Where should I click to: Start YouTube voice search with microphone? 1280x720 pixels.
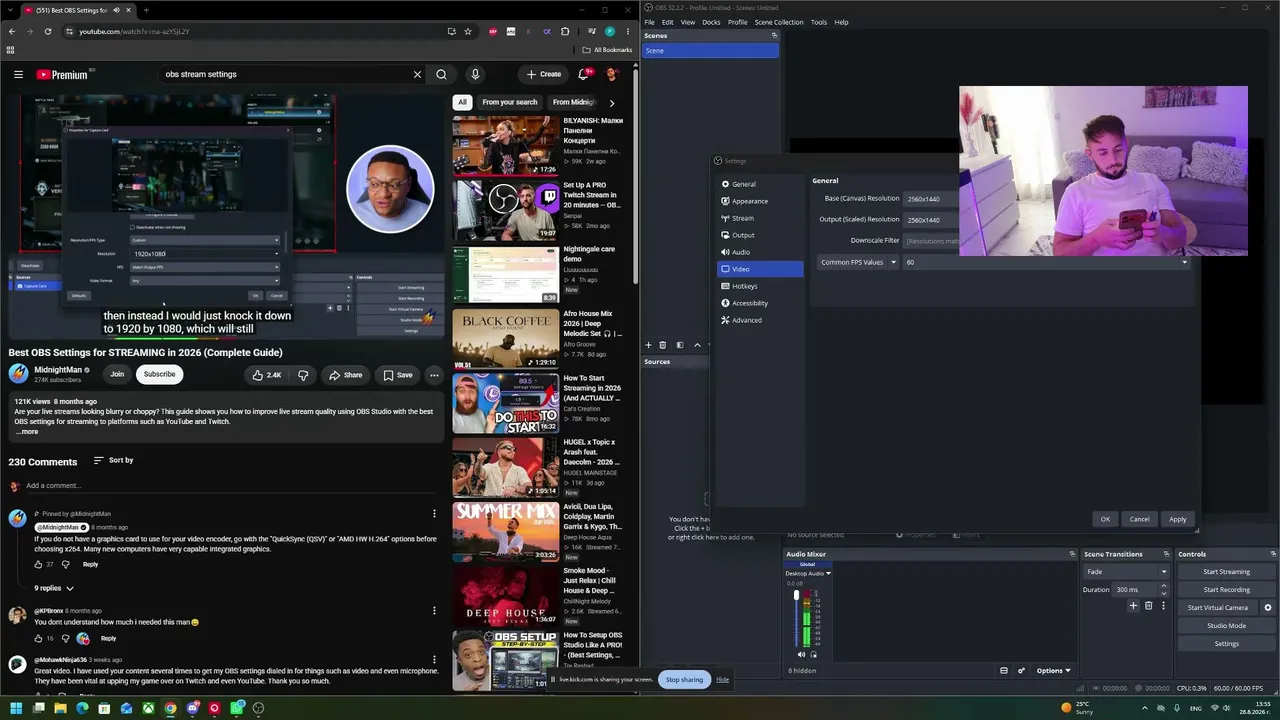475,74
